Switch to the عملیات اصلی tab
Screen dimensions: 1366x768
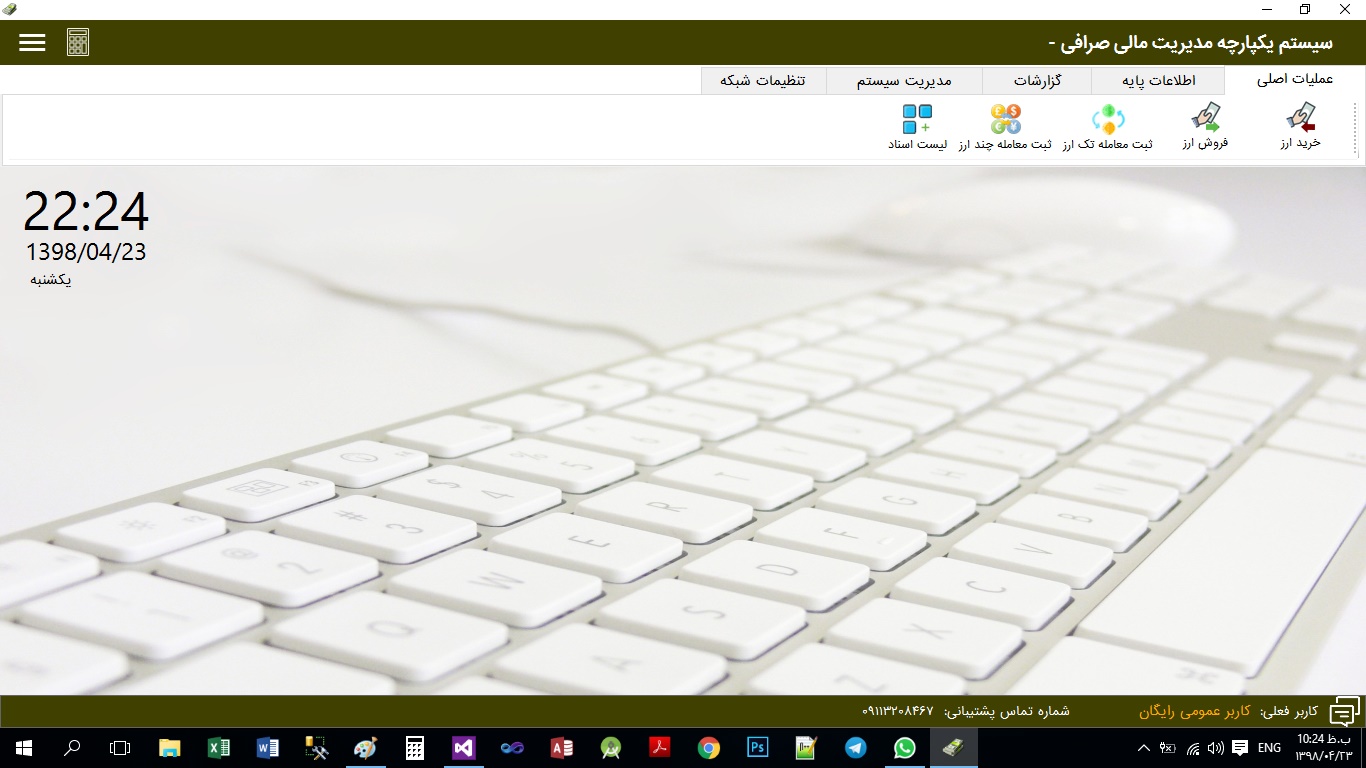point(1295,80)
